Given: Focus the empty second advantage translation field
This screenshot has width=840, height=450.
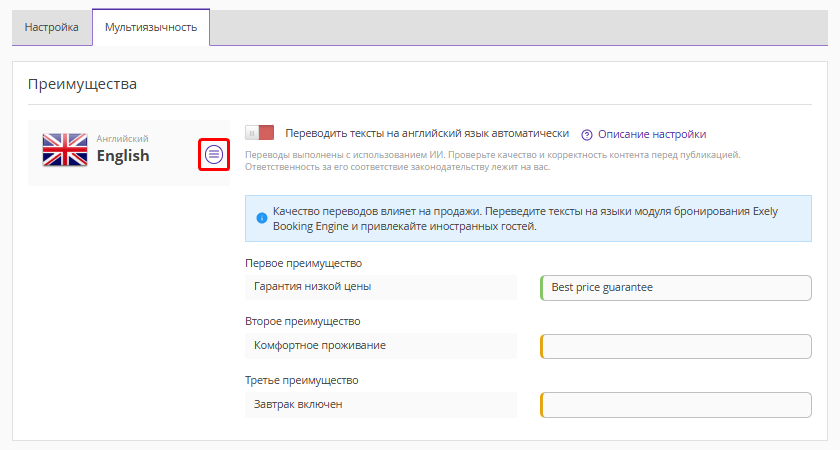Looking at the screenshot, I should [x=676, y=347].
